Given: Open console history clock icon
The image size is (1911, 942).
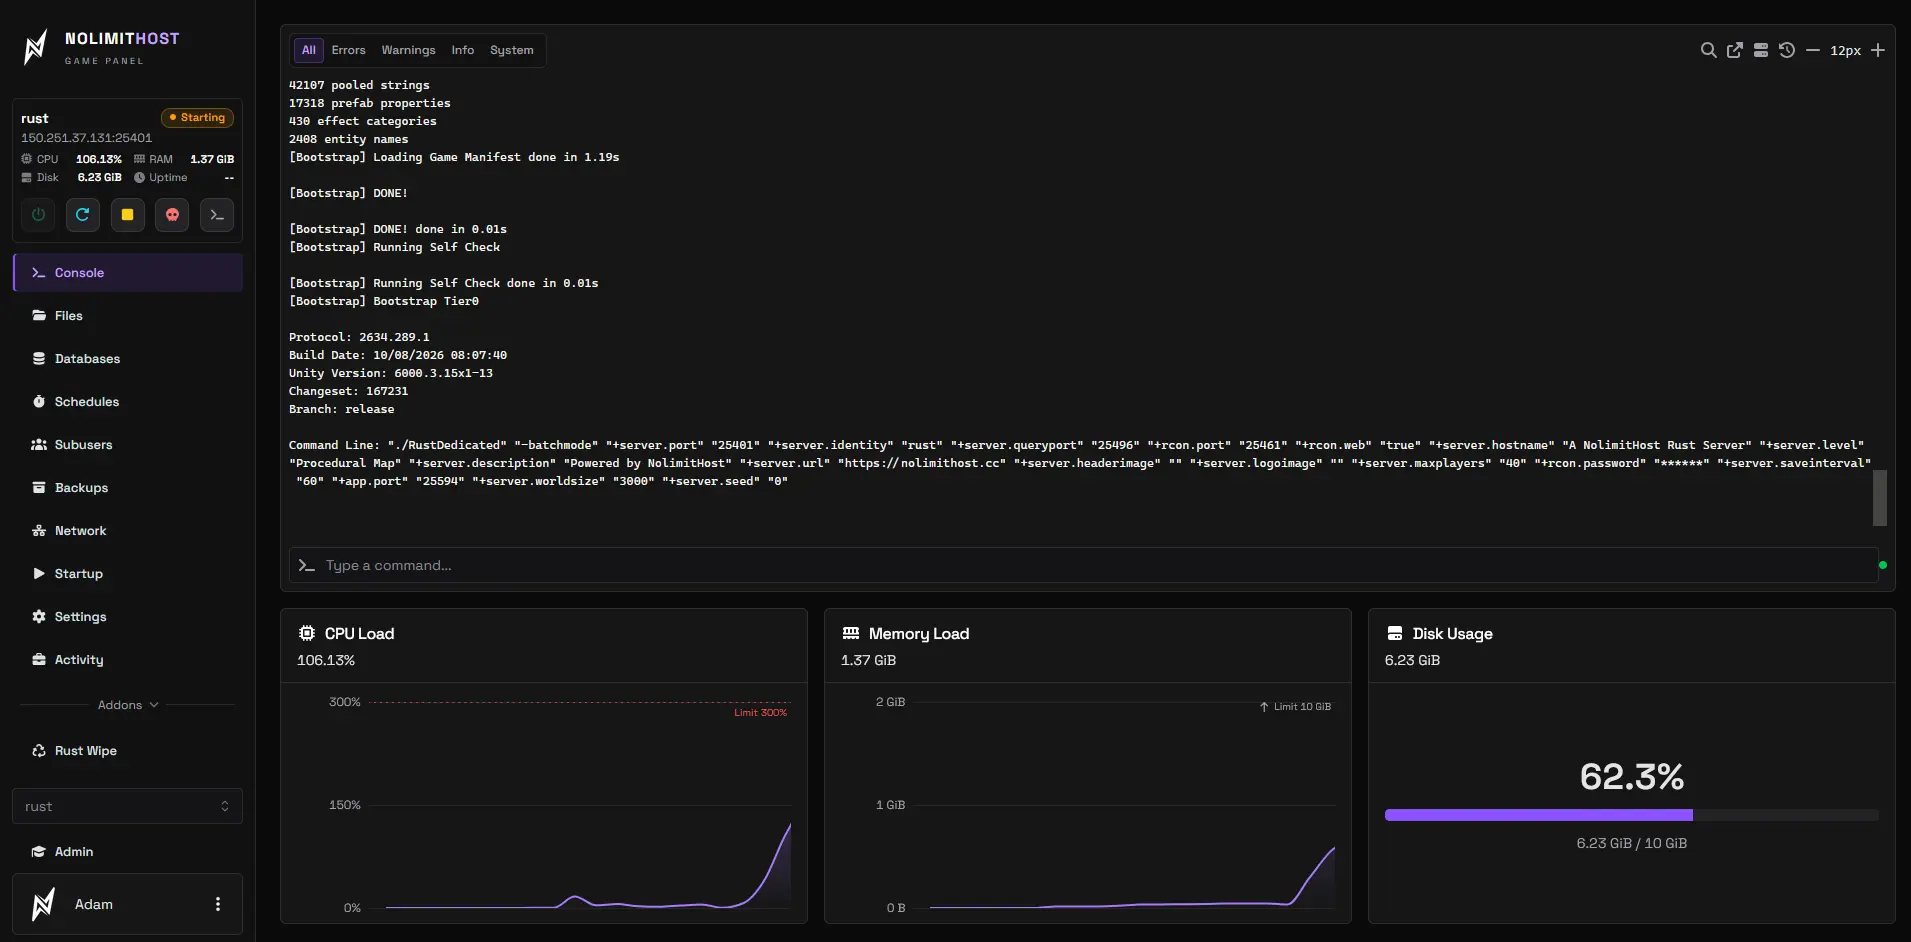Looking at the screenshot, I should pos(1787,50).
